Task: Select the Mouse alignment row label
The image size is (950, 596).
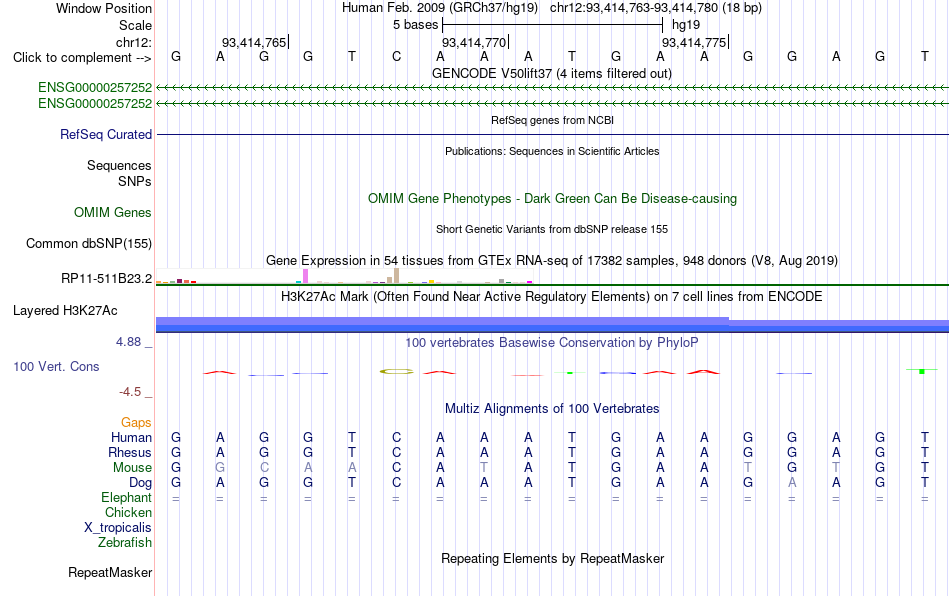Action: pos(132,468)
